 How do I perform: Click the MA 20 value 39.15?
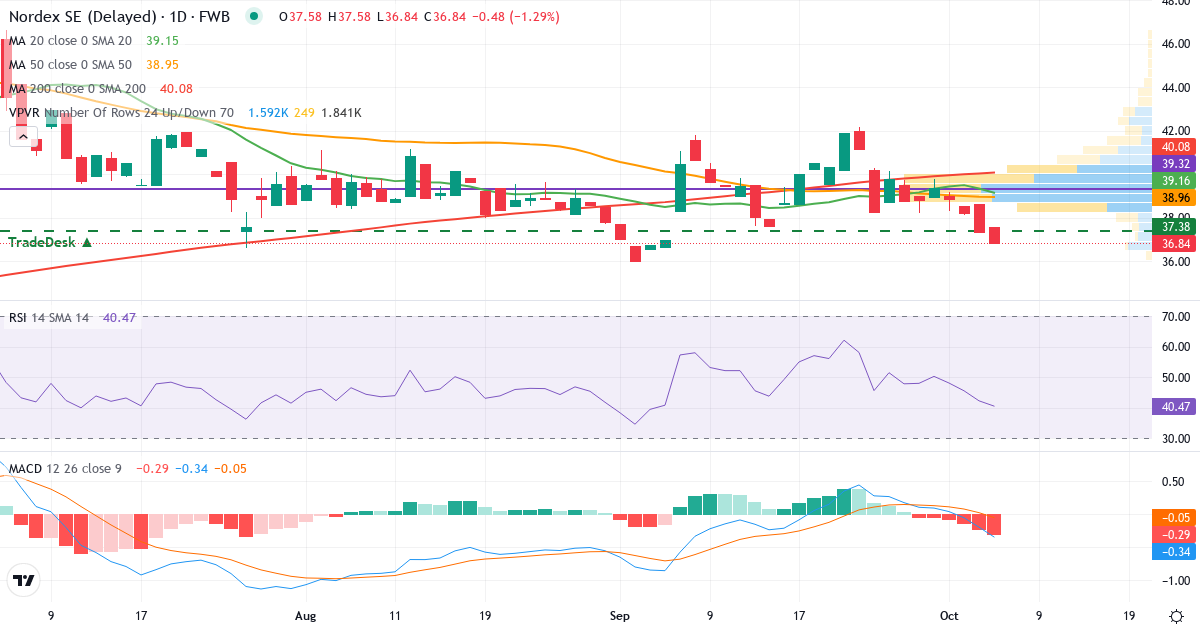(162, 40)
